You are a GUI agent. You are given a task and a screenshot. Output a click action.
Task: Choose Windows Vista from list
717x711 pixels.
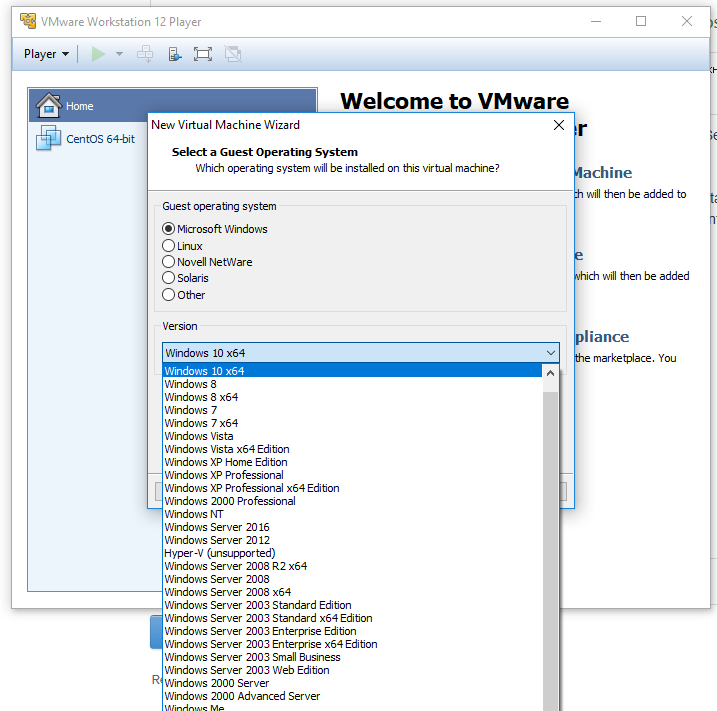353,436
